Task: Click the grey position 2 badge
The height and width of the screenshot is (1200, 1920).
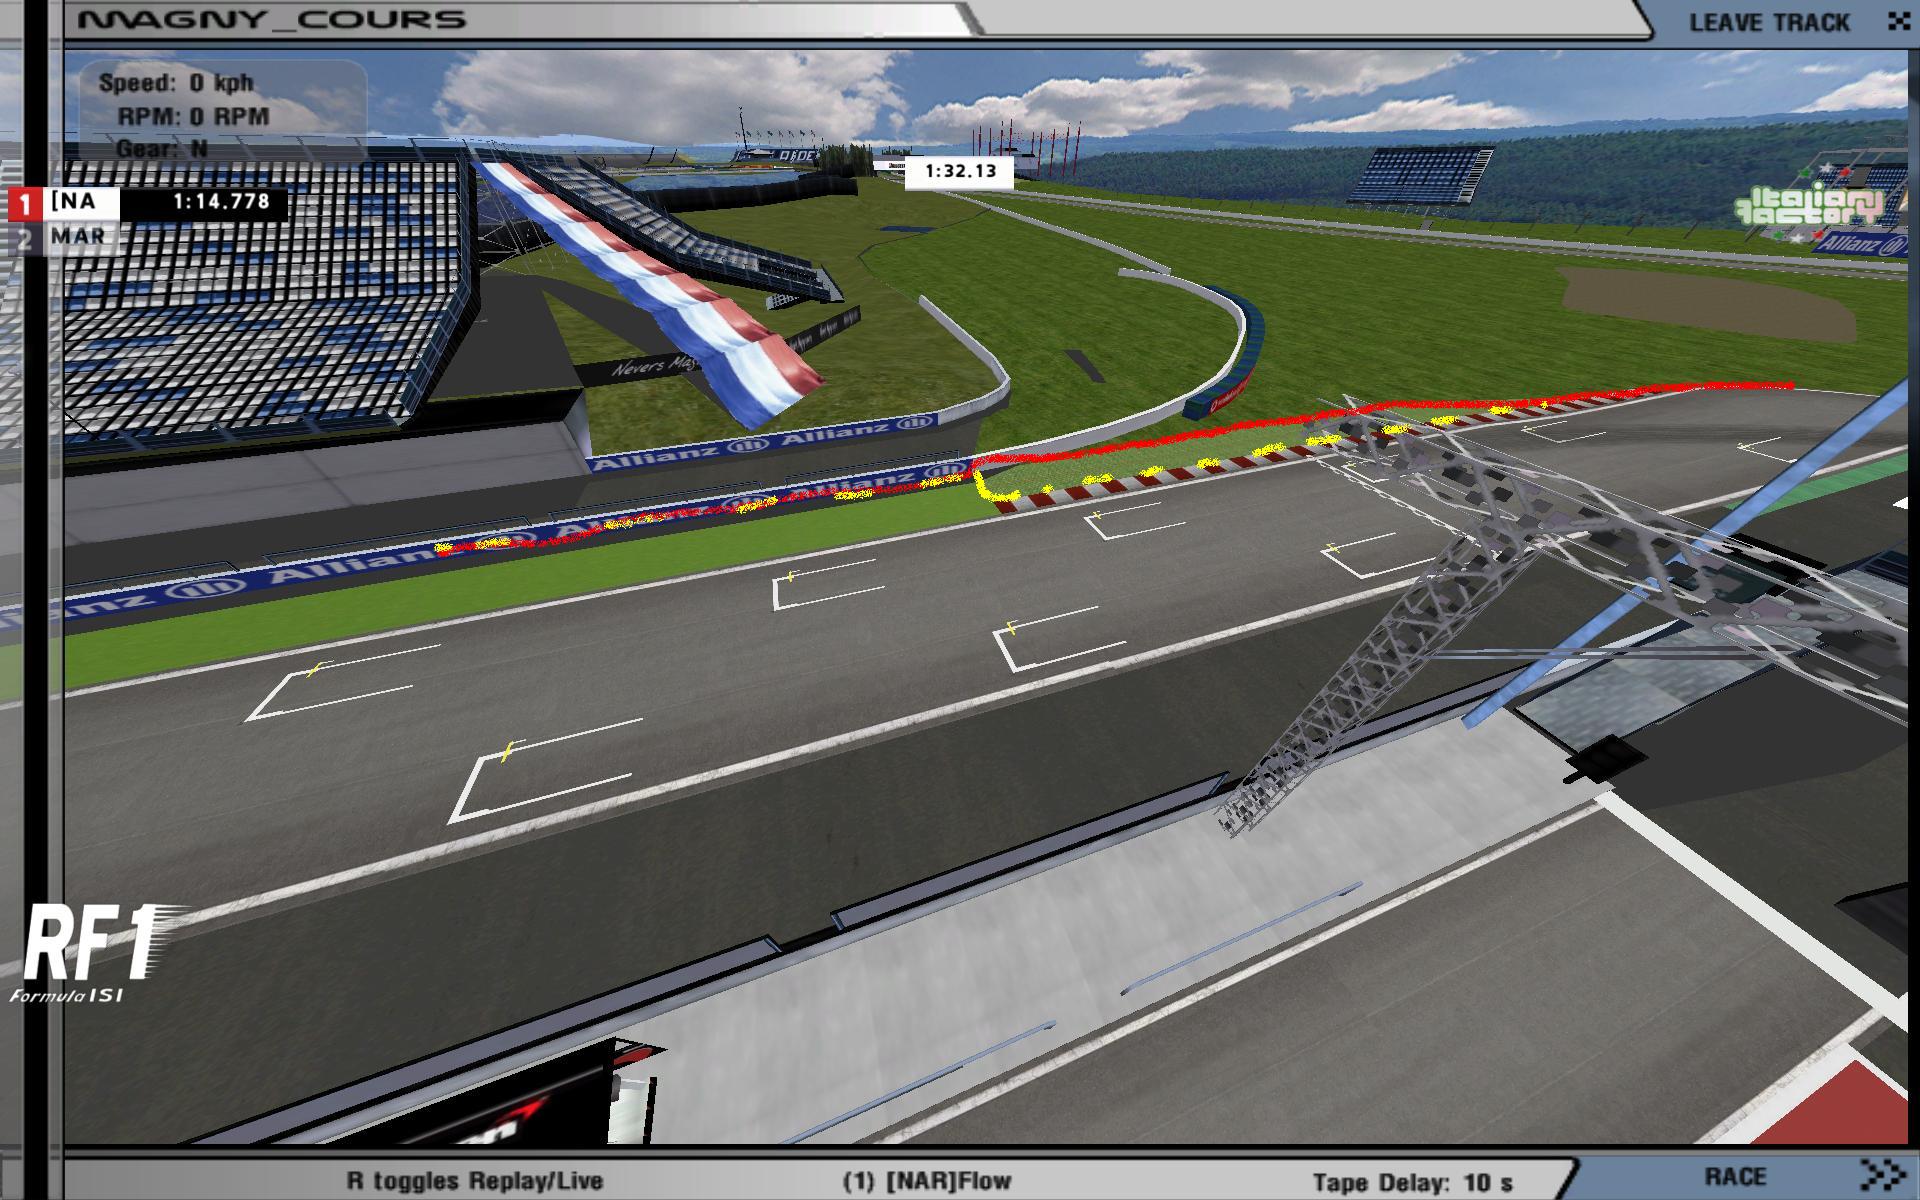Action: tap(24, 238)
